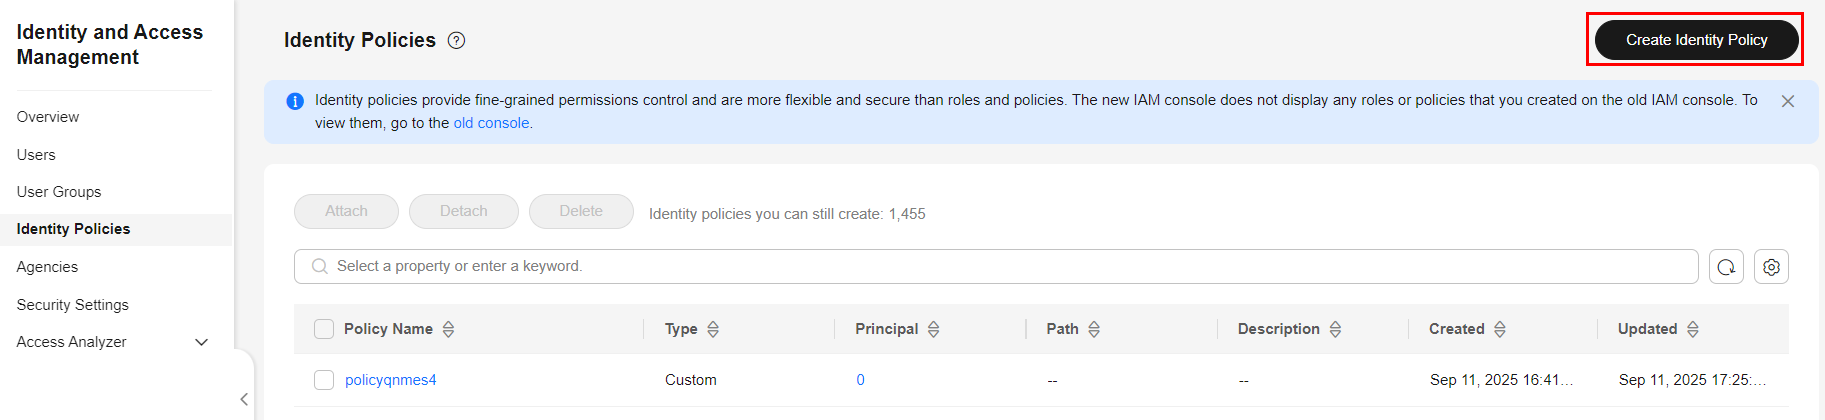Sort the table by Type
The height and width of the screenshot is (420, 1825).
point(713,329)
